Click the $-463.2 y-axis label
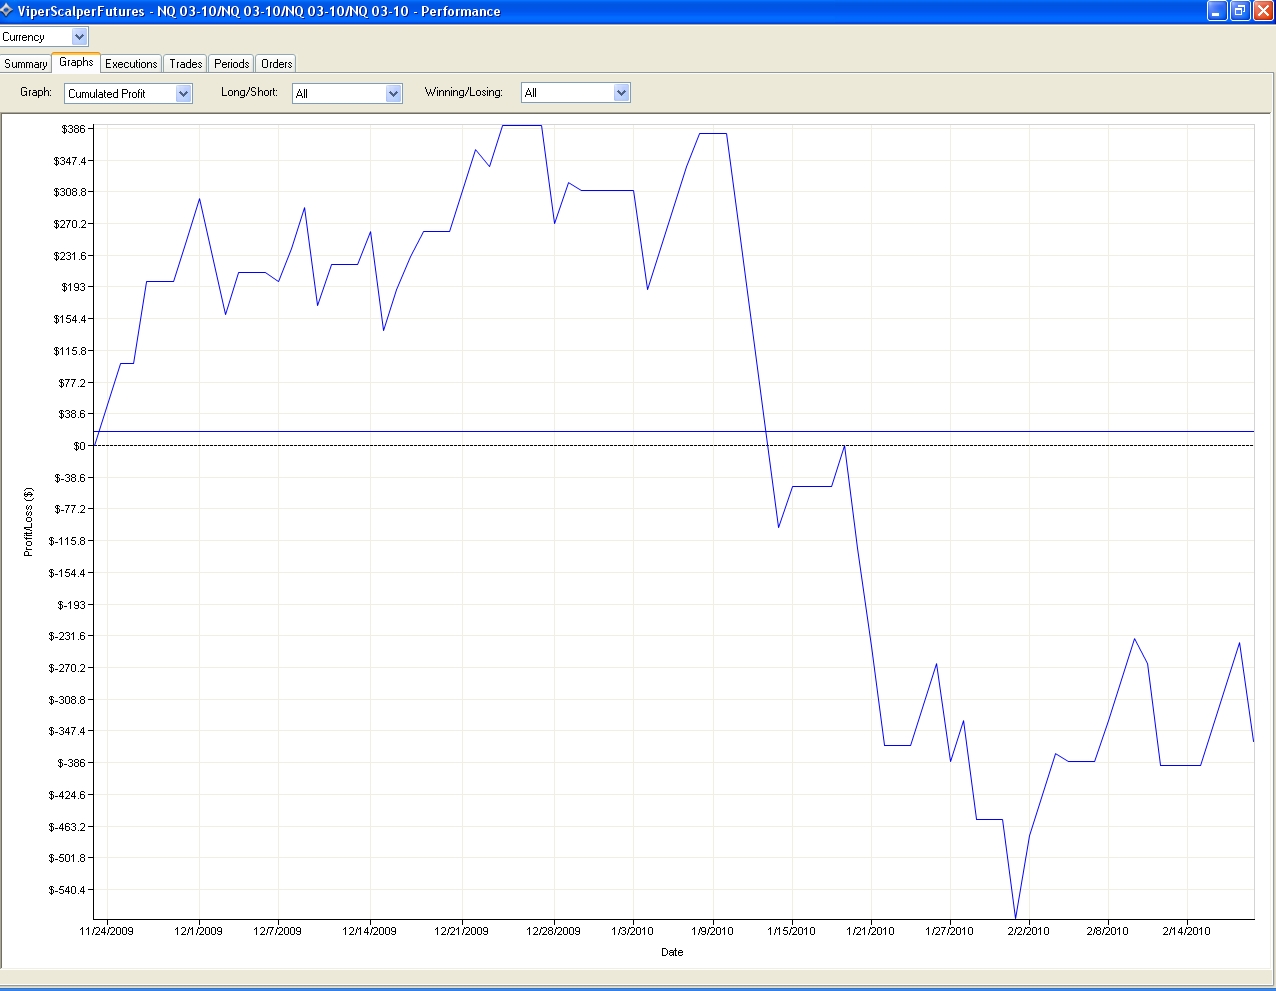 pyautogui.click(x=68, y=827)
